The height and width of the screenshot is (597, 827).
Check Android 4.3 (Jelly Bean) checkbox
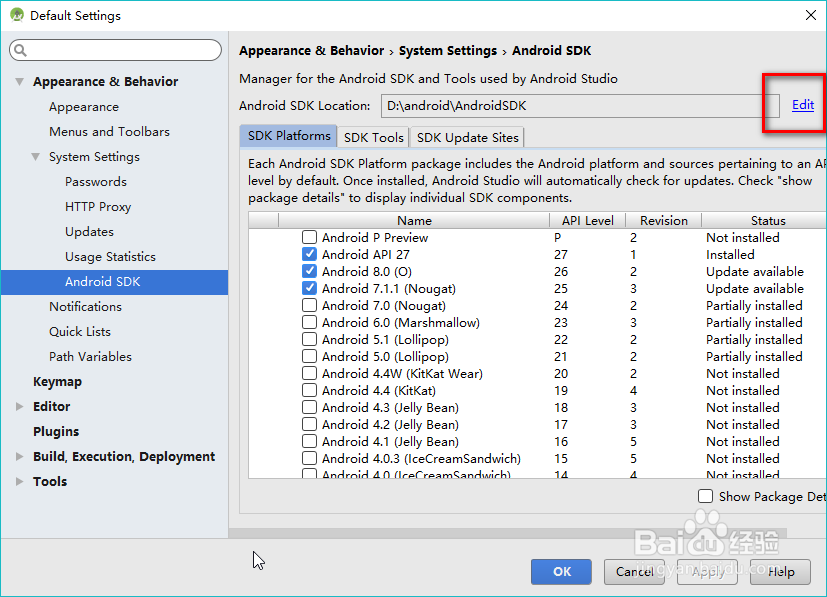pos(310,407)
